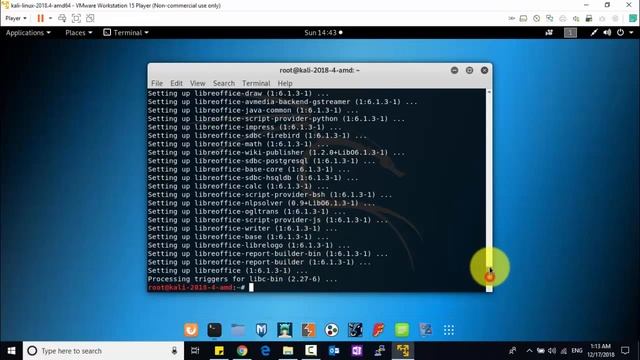Image resolution: width=640 pixels, height=360 pixels.
Task: Launch Firefox from the Kali dock
Action: (191, 330)
